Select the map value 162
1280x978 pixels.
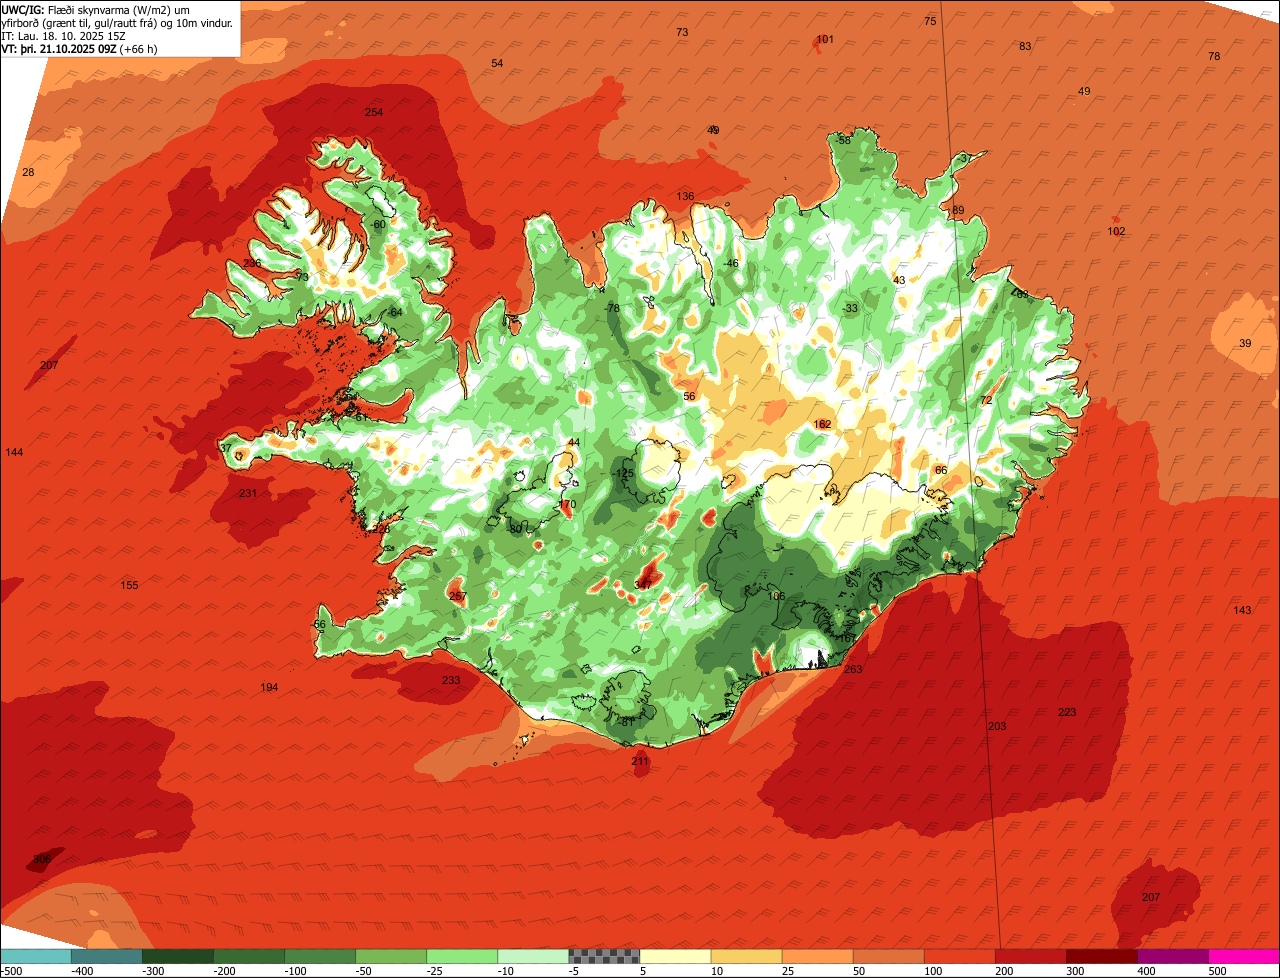[x=823, y=424]
